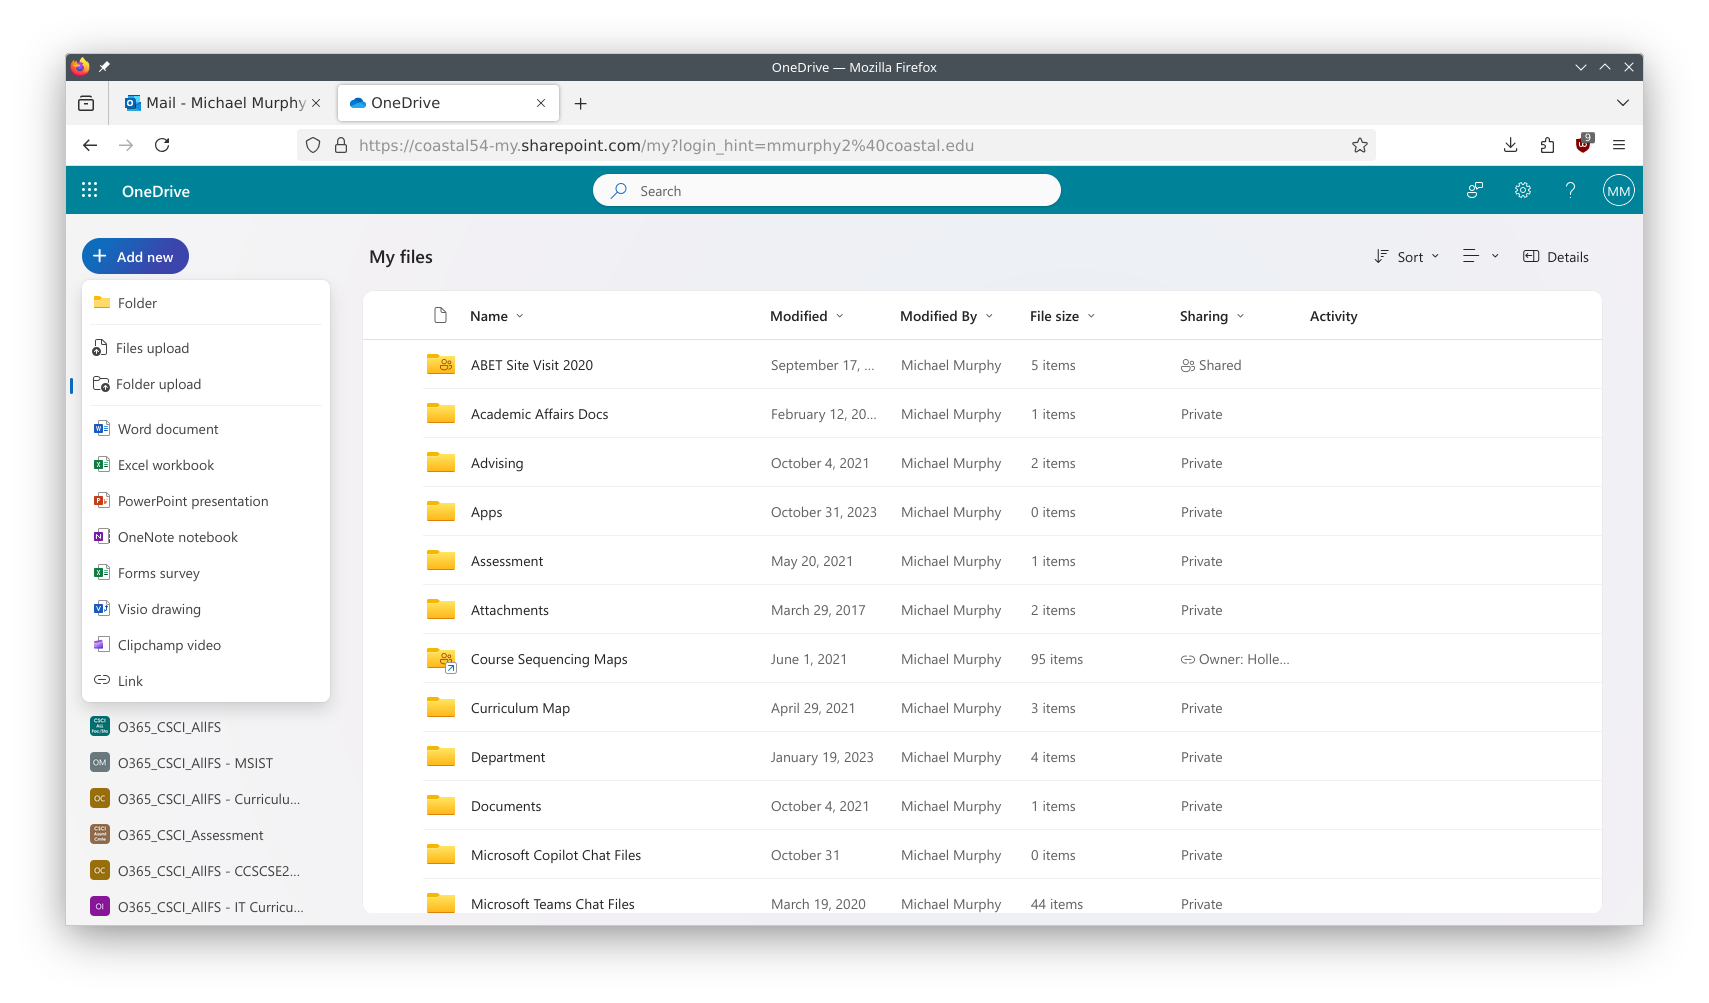The image size is (1709, 1003).
Task: Open Firefox hamburger application menu
Action: pos(1619,145)
